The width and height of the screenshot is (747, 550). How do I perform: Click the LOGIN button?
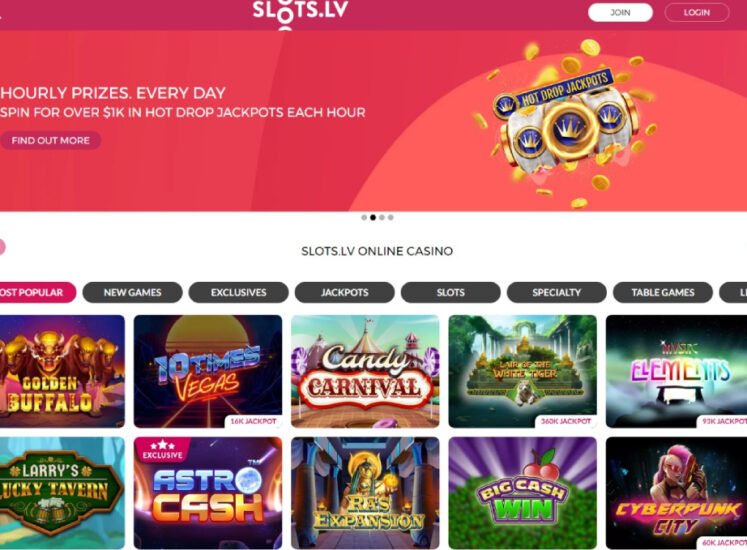(x=697, y=12)
